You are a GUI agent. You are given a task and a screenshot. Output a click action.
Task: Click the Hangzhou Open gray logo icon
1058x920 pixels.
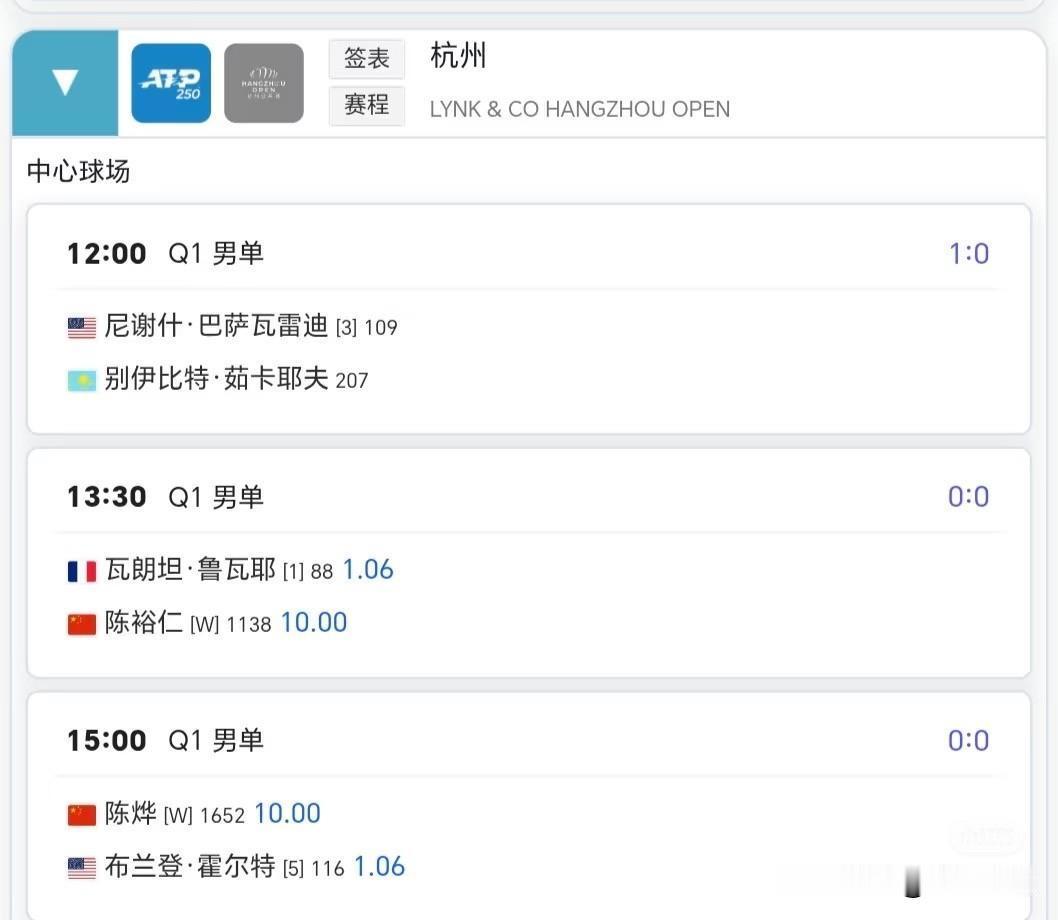coord(264,83)
